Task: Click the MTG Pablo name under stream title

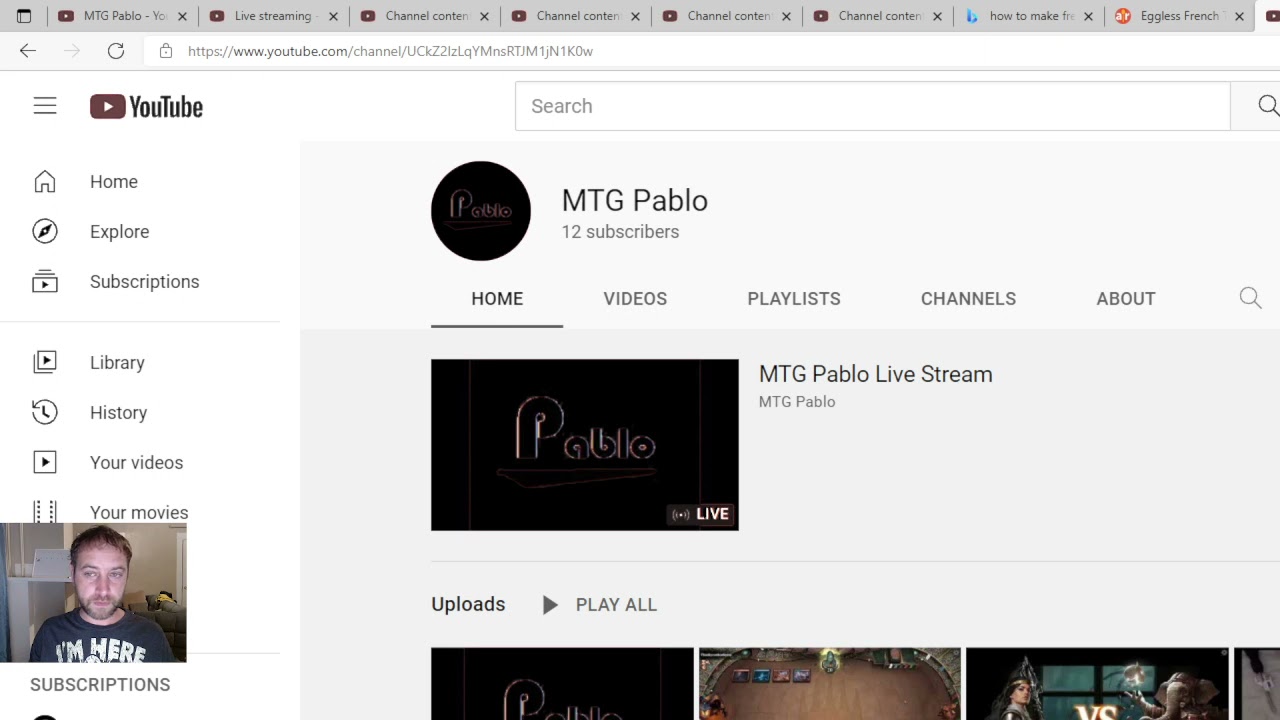Action: 797,401
